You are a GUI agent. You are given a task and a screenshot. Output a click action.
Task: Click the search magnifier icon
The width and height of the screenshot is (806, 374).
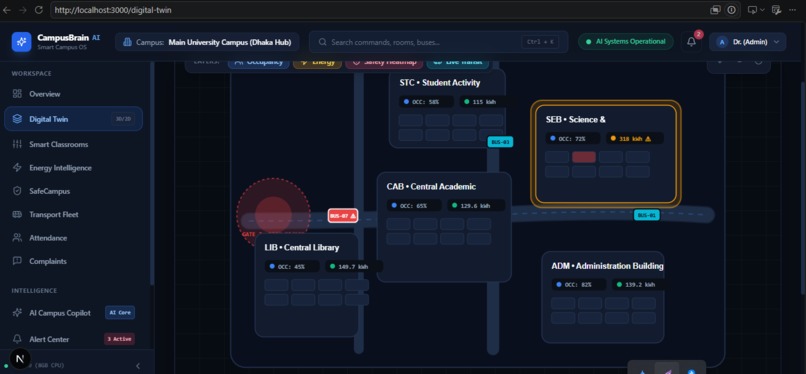323,42
